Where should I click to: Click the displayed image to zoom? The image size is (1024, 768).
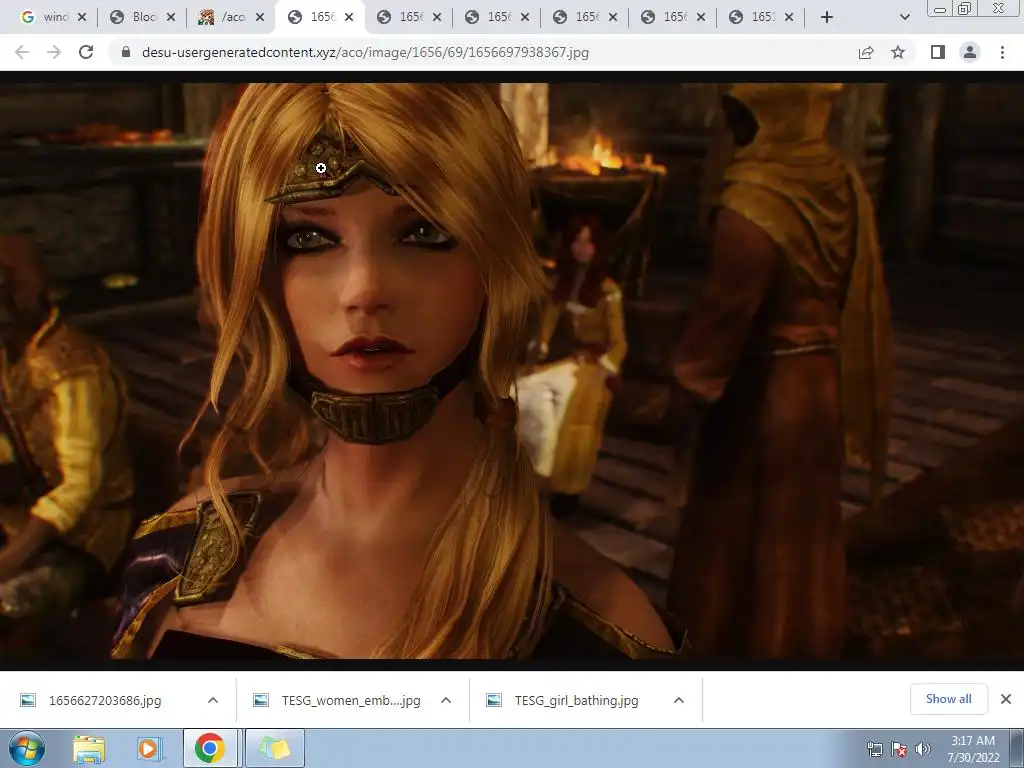click(512, 370)
